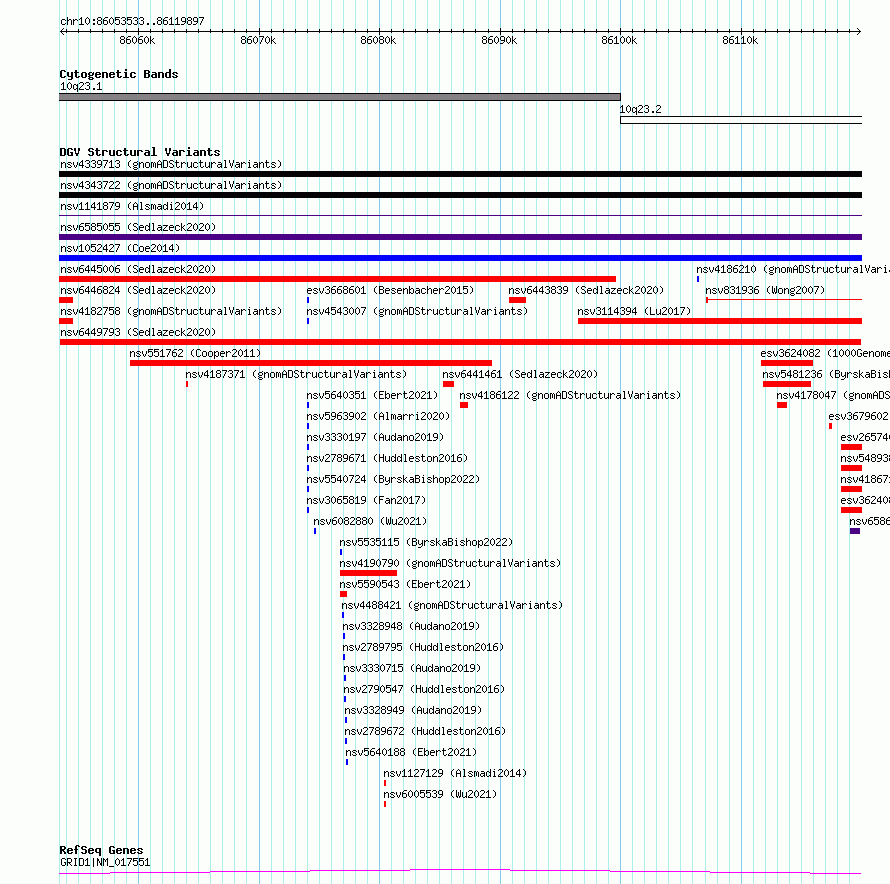
Task: Open the GRID1|NM_017551 gene label
Action: 105,862
